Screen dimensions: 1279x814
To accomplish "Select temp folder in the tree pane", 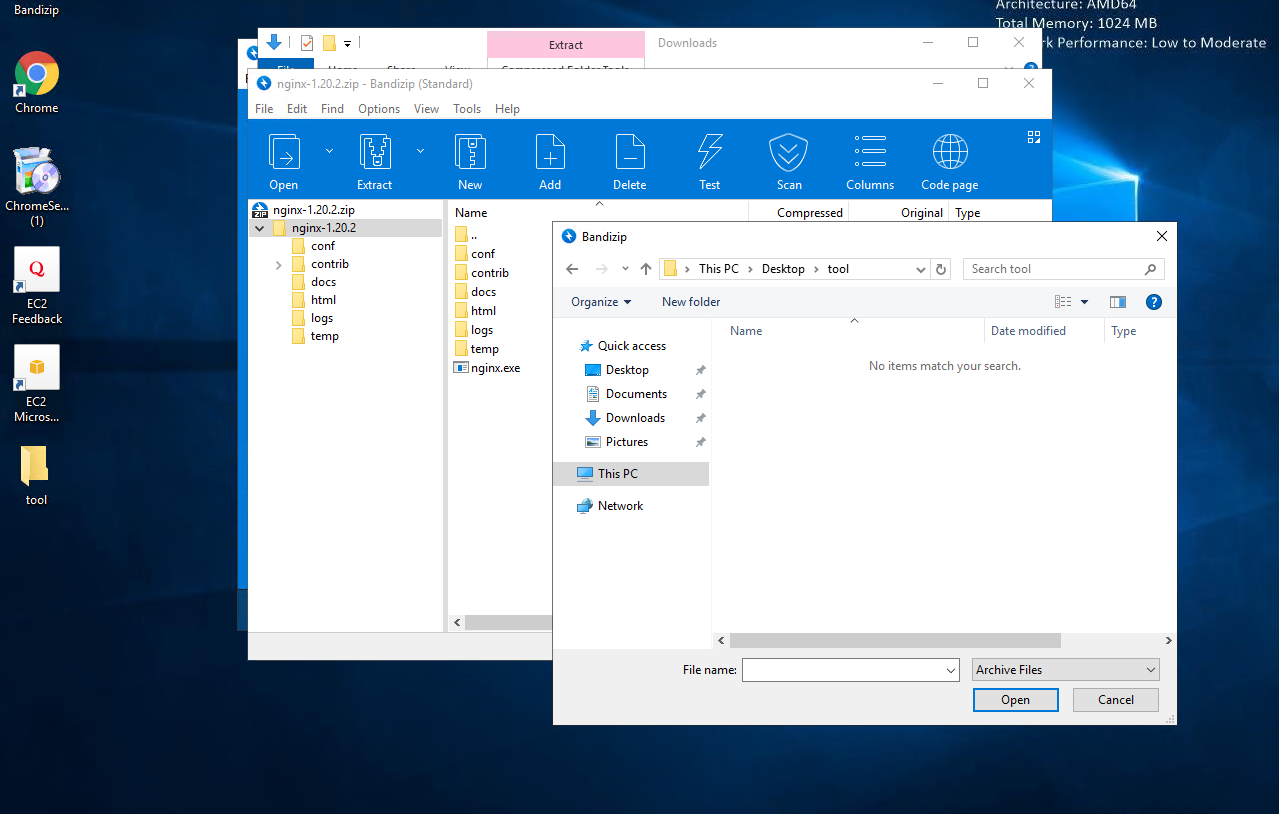I will tap(324, 336).
